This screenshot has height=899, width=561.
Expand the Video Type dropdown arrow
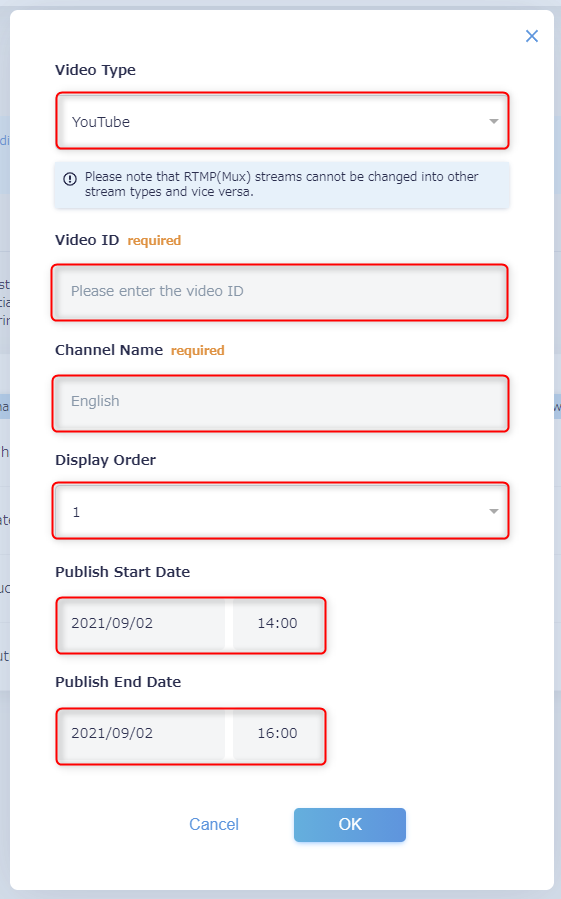(x=493, y=122)
